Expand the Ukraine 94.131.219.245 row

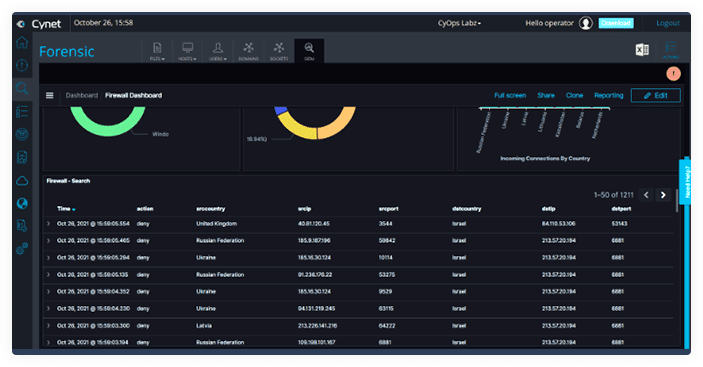pos(48,309)
